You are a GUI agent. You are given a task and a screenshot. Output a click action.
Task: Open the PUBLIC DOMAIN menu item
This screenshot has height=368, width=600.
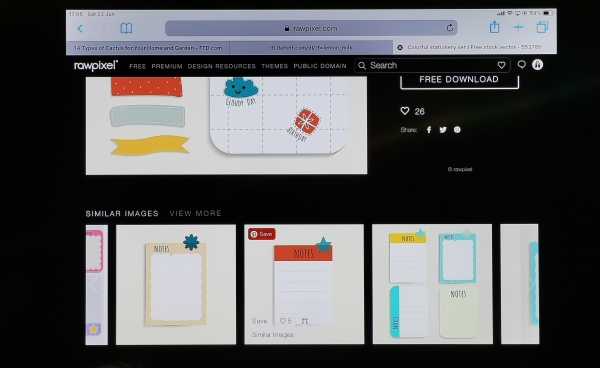click(x=320, y=66)
